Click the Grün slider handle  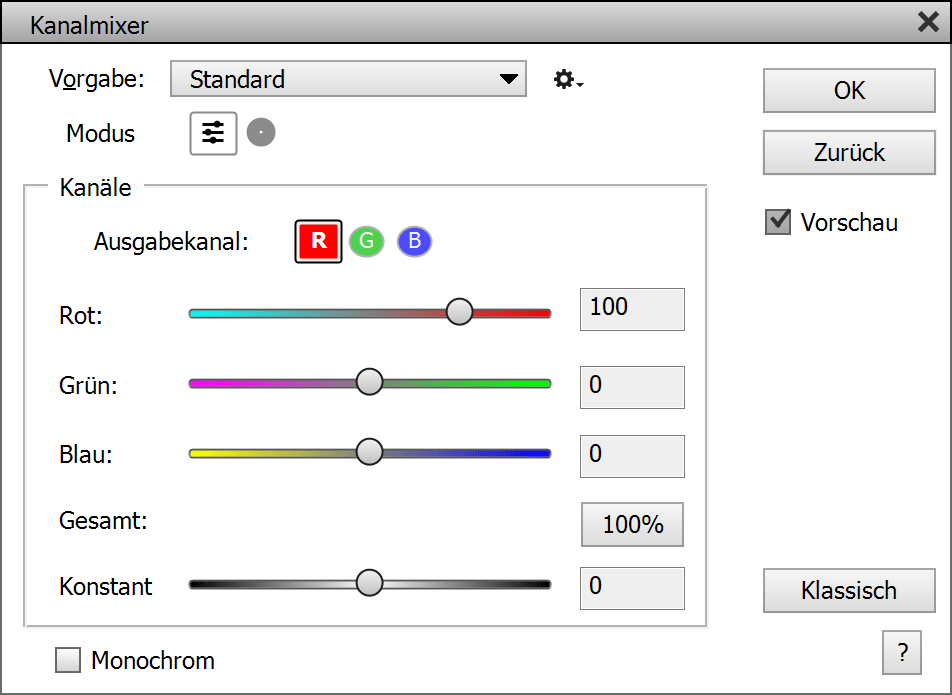point(370,382)
